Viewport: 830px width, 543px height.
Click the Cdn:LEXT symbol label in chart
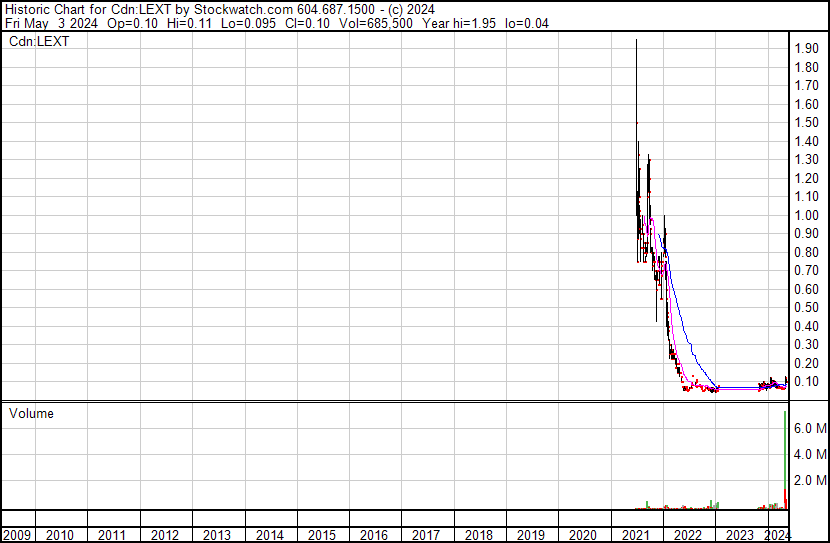click(x=38, y=42)
